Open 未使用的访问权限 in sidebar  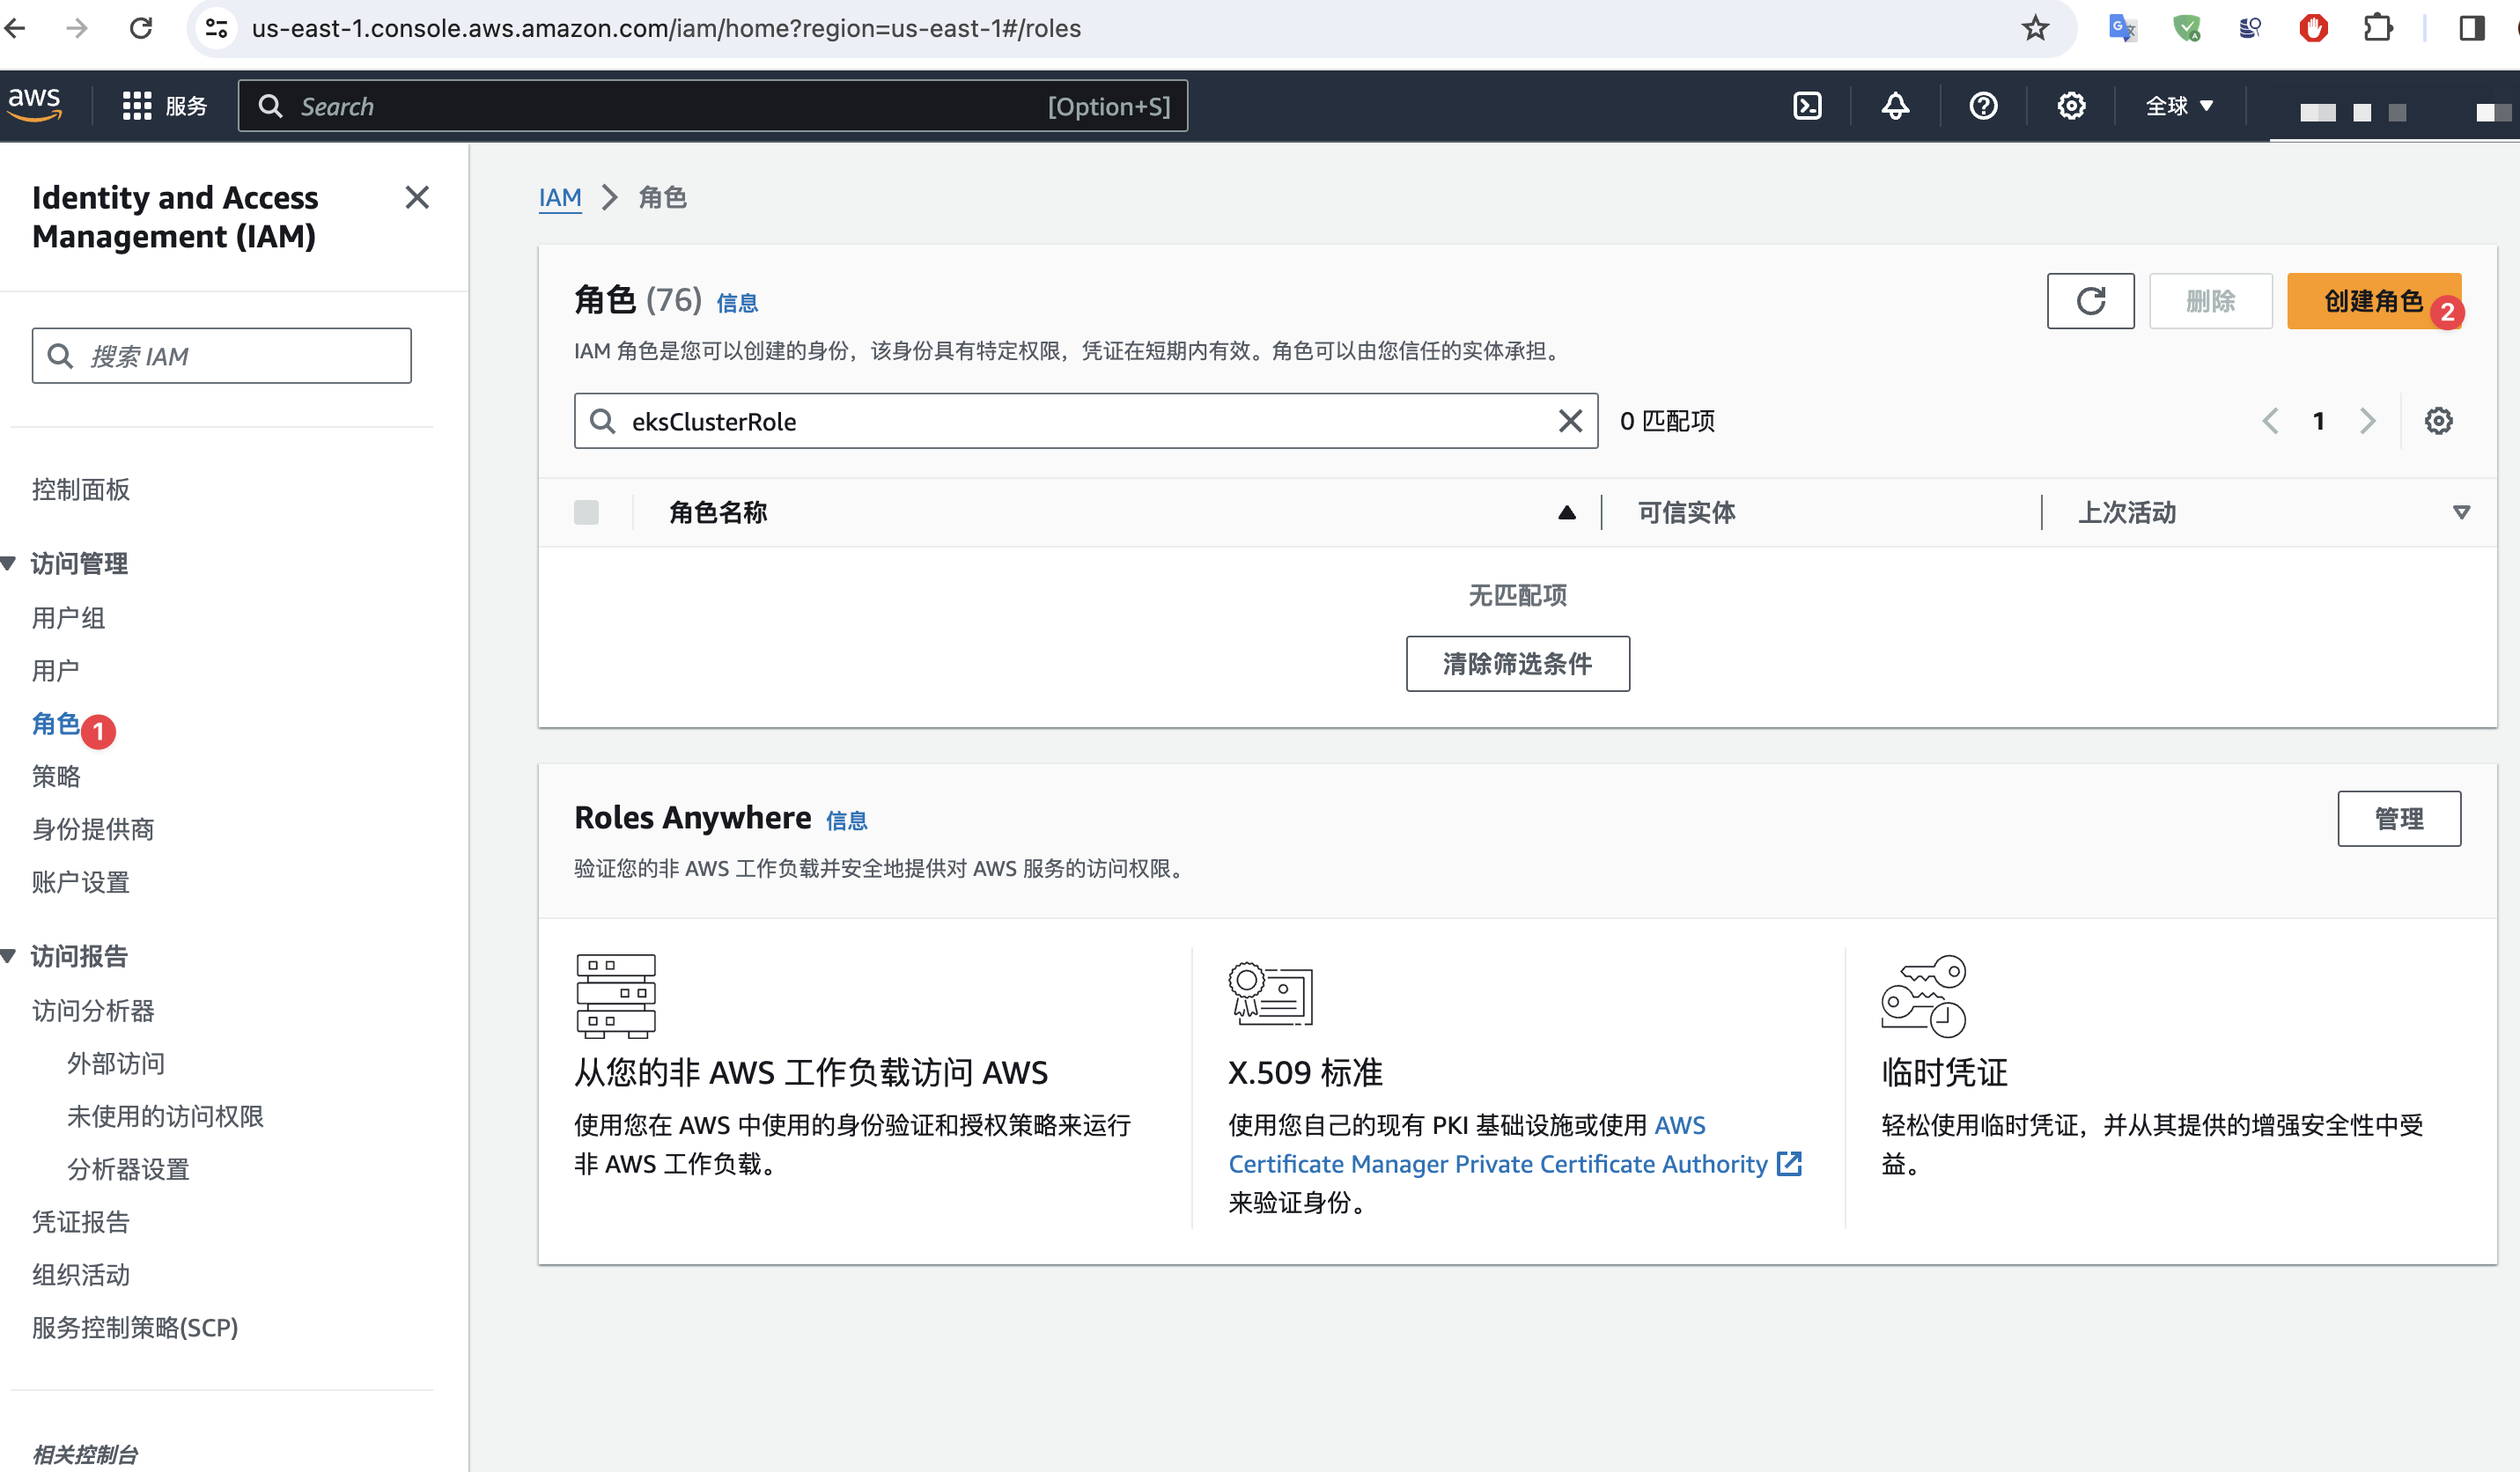[165, 1117]
